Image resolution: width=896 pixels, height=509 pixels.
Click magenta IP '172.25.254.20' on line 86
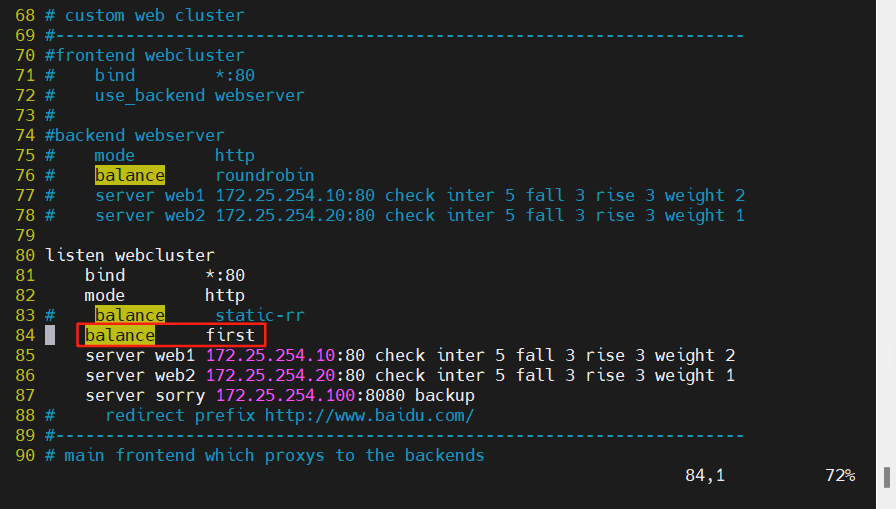(270, 375)
